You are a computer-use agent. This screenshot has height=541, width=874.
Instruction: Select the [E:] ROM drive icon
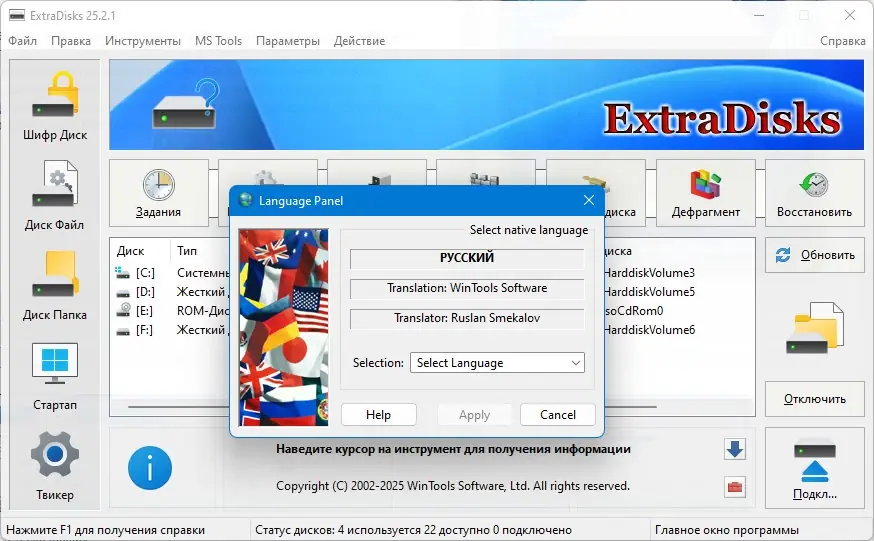click(x=123, y=310)
